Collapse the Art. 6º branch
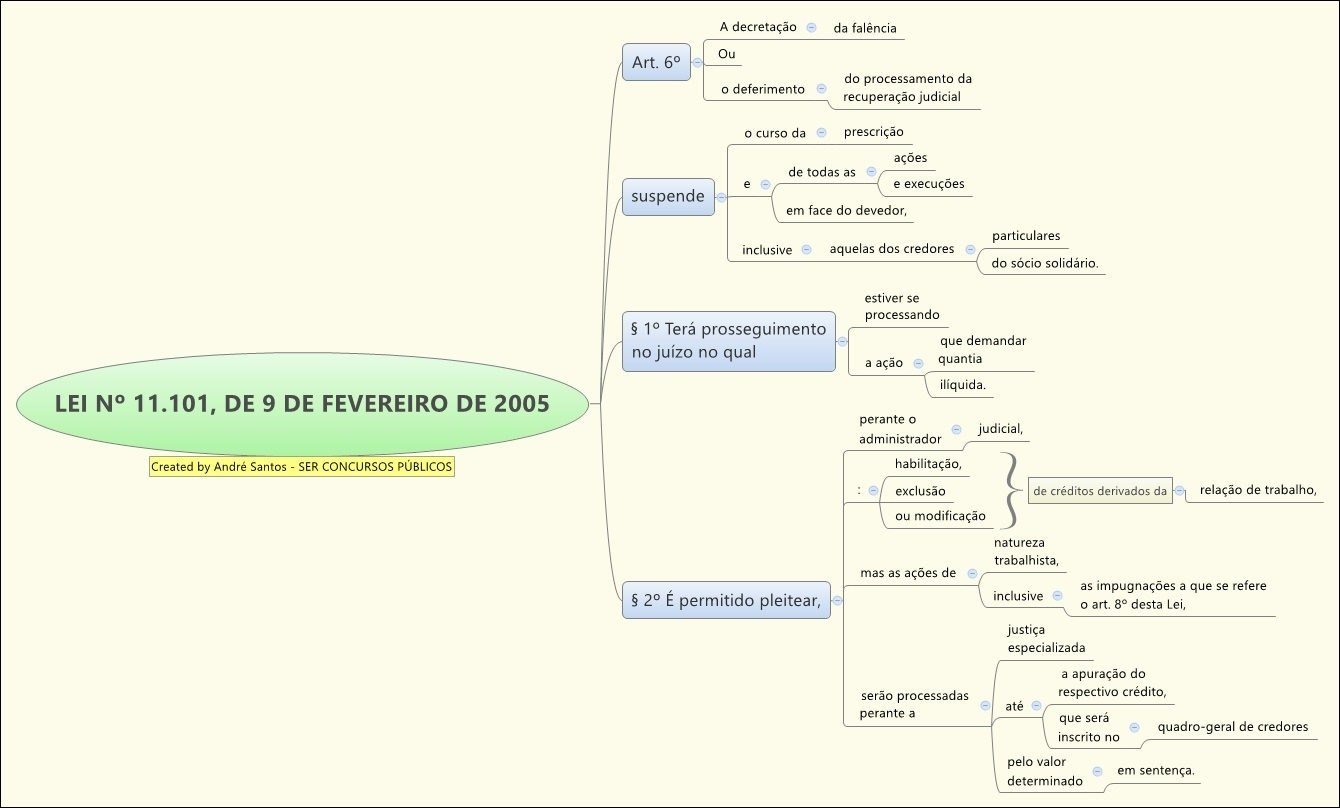 tap(697, 62)
